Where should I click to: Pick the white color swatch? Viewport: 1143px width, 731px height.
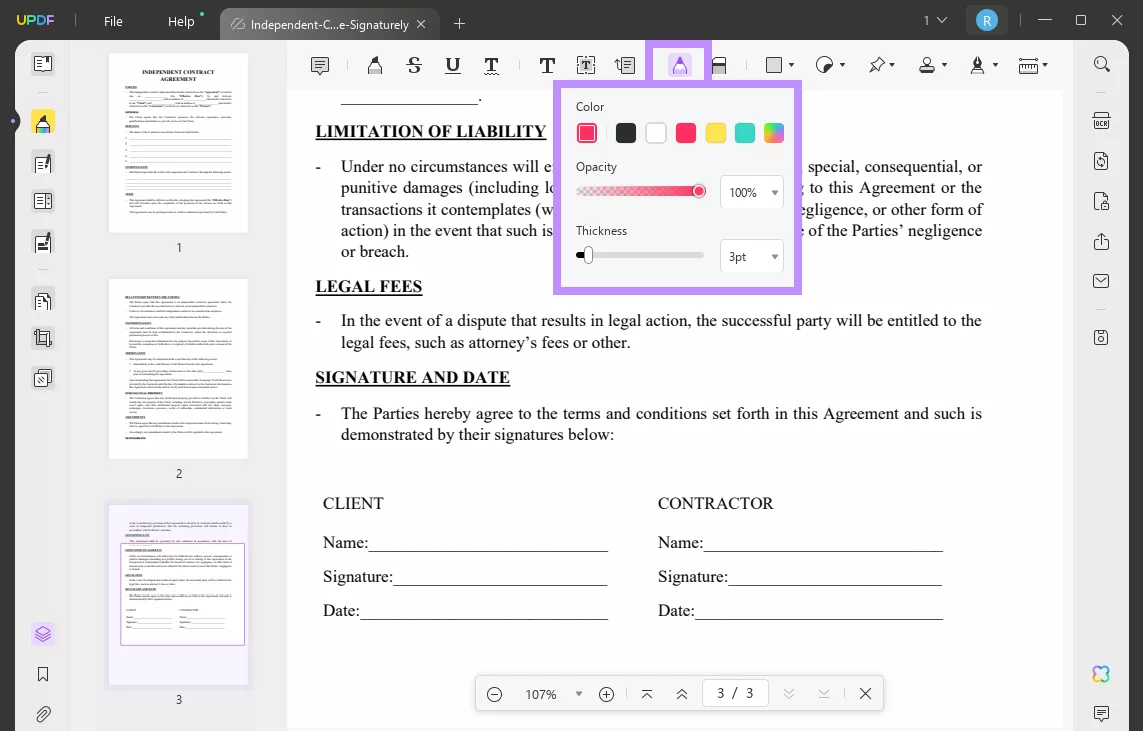click(655, 133)
